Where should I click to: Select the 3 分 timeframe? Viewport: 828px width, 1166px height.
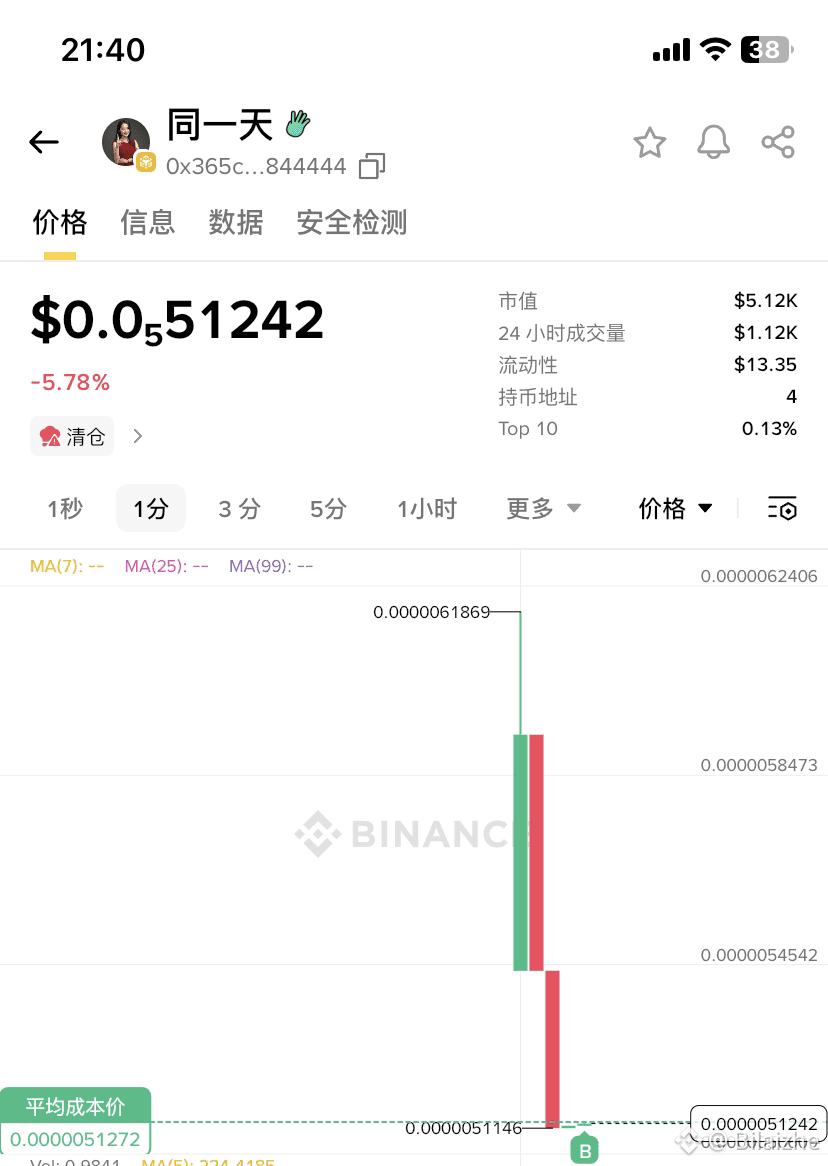[239, 509]
